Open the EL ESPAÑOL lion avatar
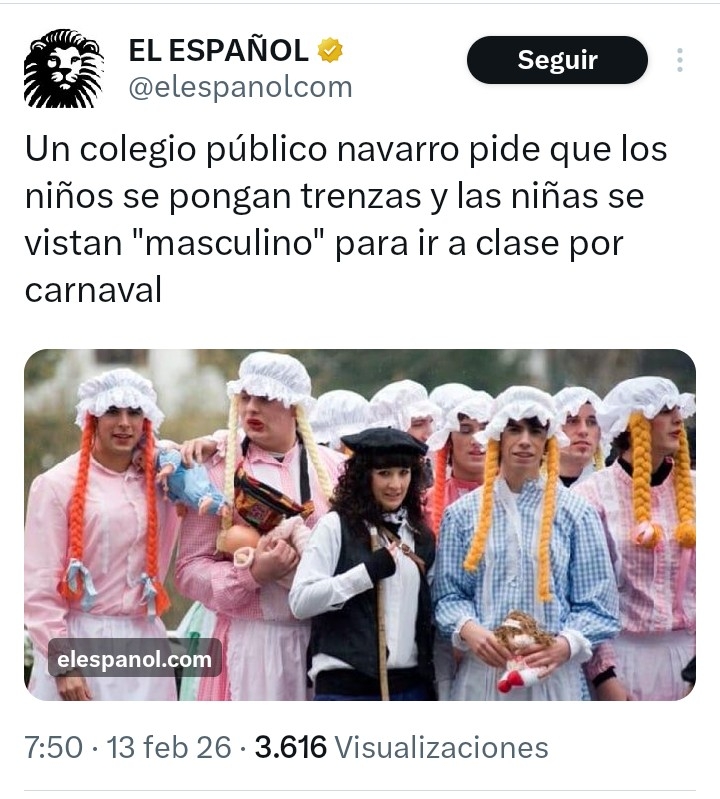720x799 pixels. [x=64, y=68]
